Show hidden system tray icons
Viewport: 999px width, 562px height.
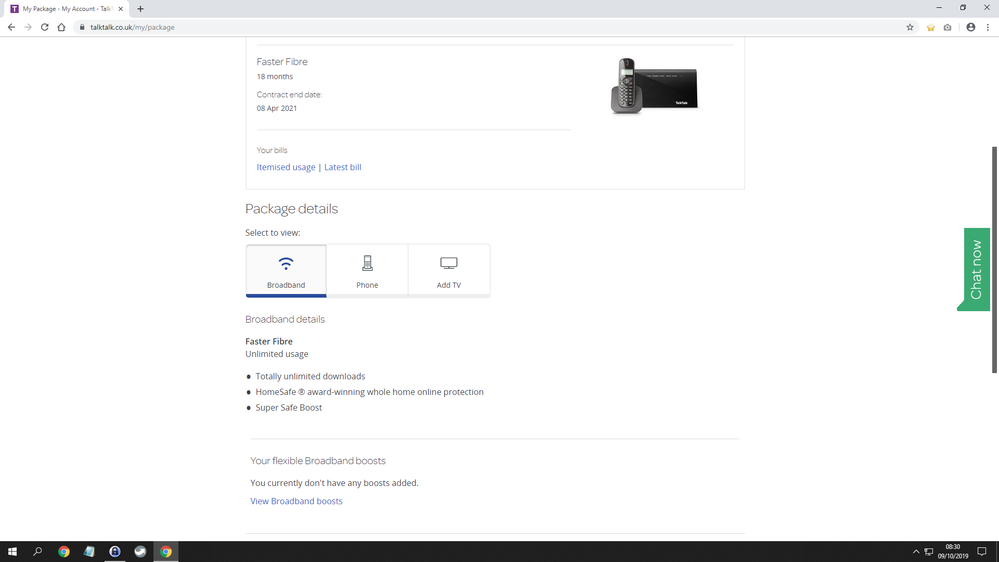tap(916, 551)
